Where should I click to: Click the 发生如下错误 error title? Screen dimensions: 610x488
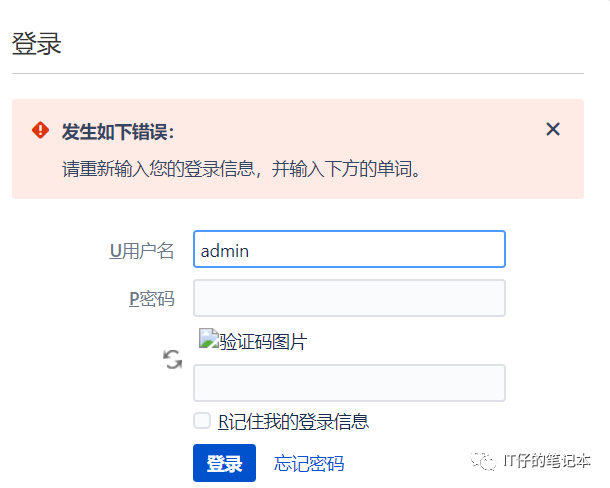[x=118, y=132]
